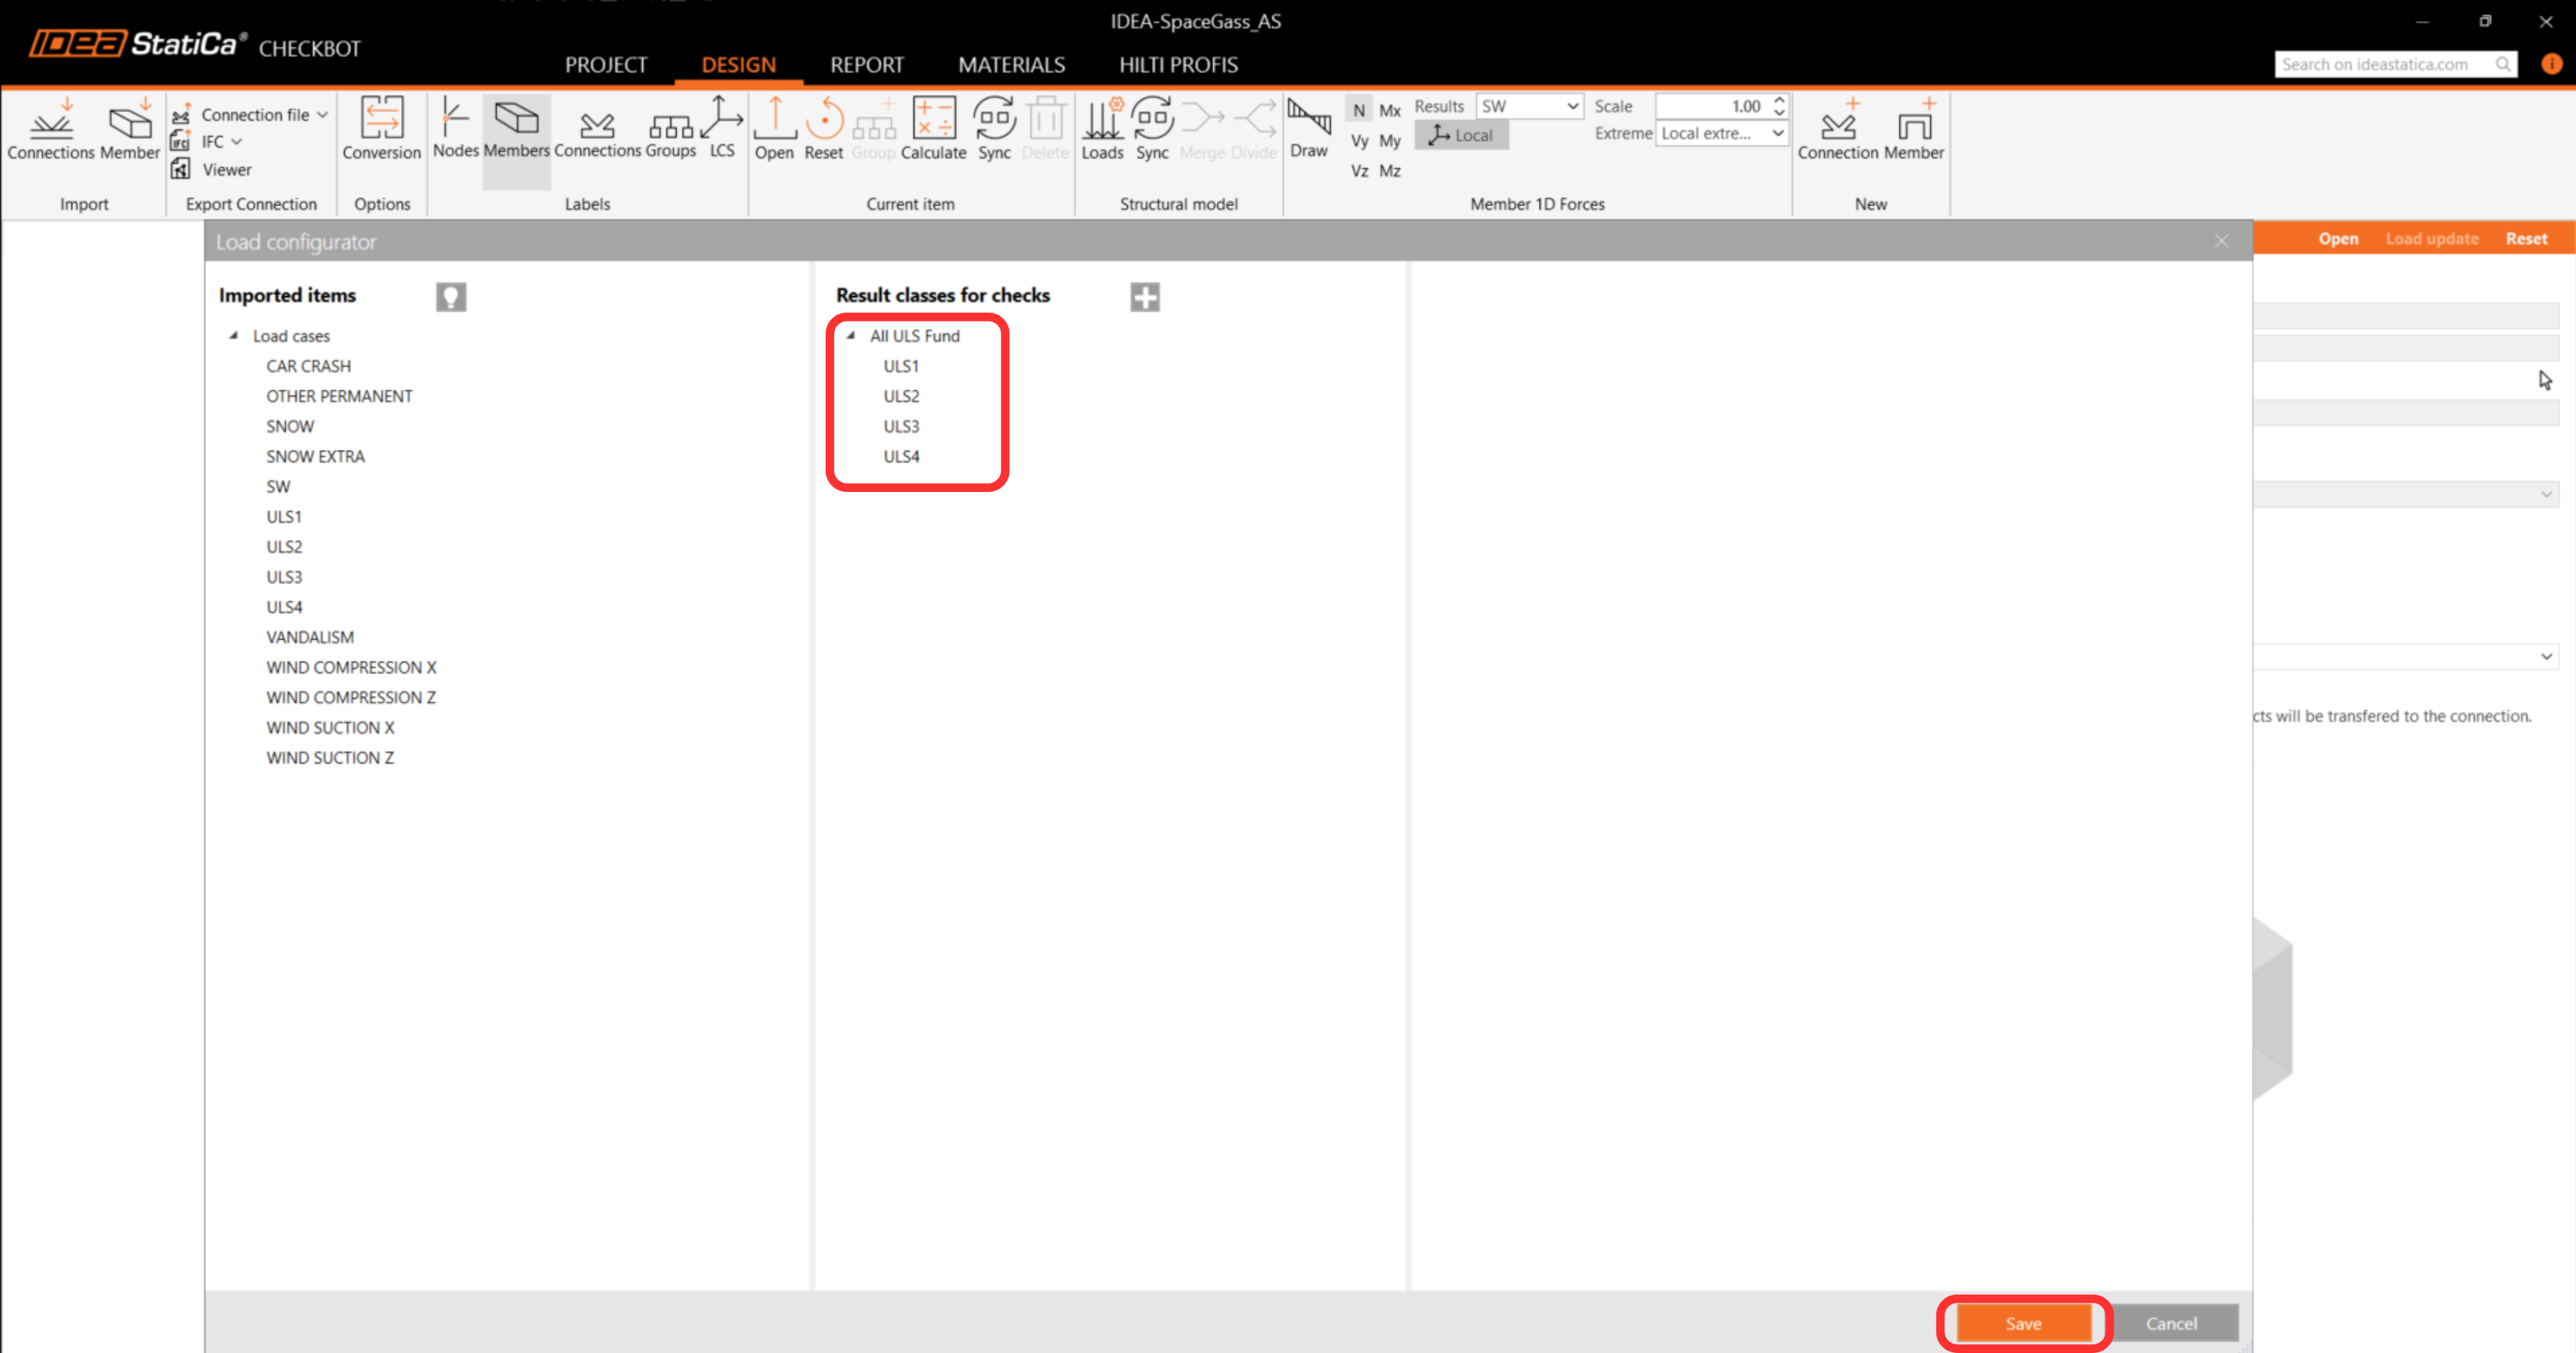Viewport: 2576px width, 1353px height.
Task: Open the MATERIALS tab
Action: click(x=1011, y=65)
